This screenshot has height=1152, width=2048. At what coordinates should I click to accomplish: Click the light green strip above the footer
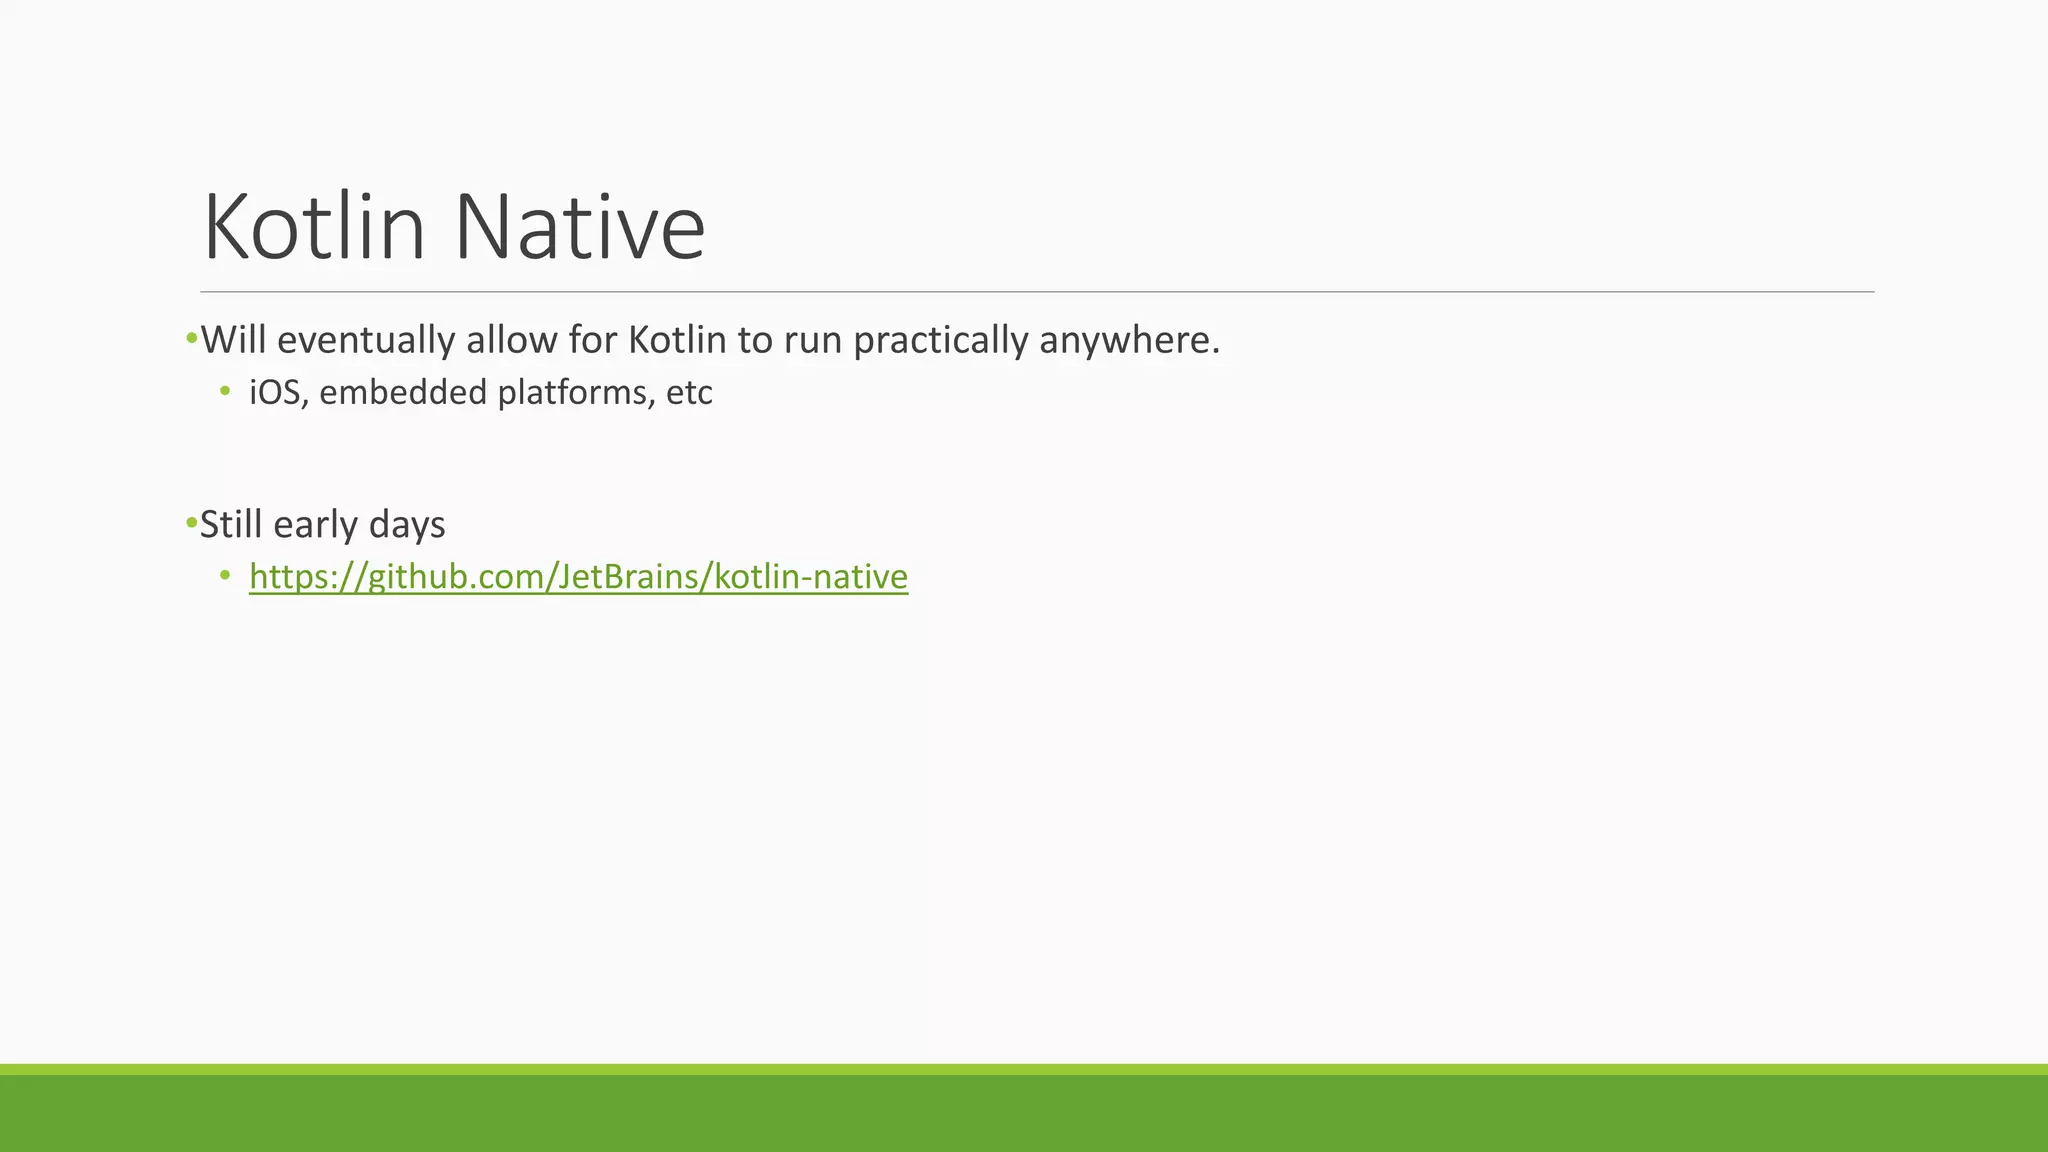click(1024, 1069)
